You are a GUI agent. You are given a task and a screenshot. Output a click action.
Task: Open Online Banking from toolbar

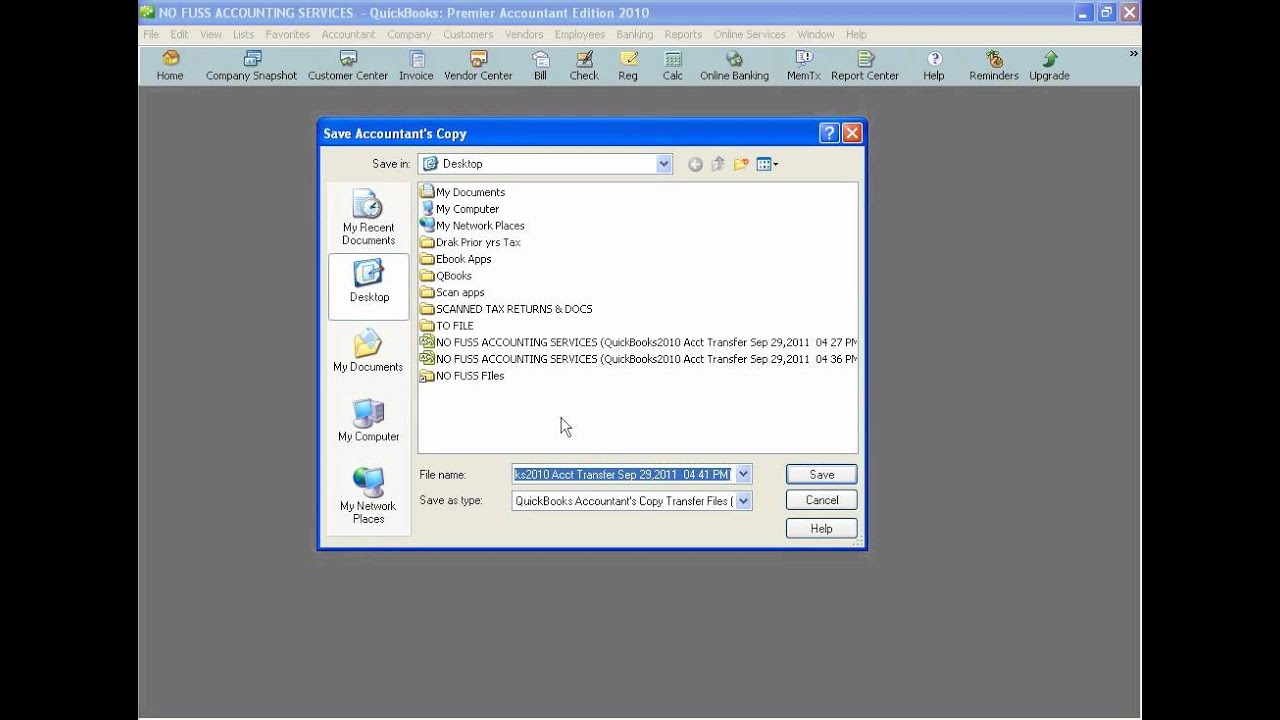point(734,66)
